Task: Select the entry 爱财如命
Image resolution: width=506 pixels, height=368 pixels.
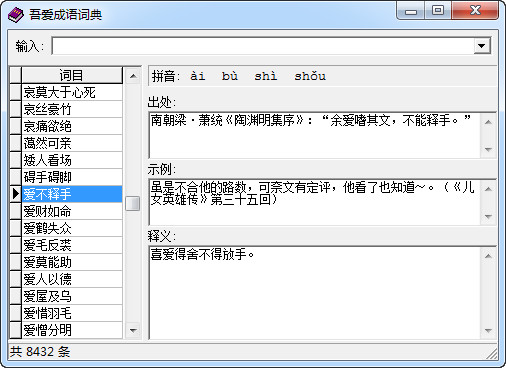Action: click(x=72, y=211)
